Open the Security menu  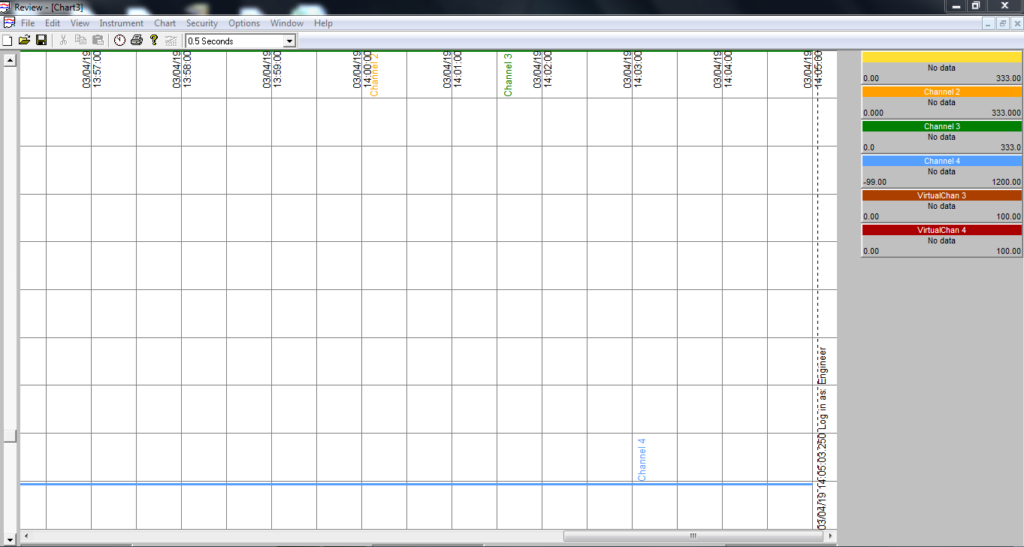[201, 23]
